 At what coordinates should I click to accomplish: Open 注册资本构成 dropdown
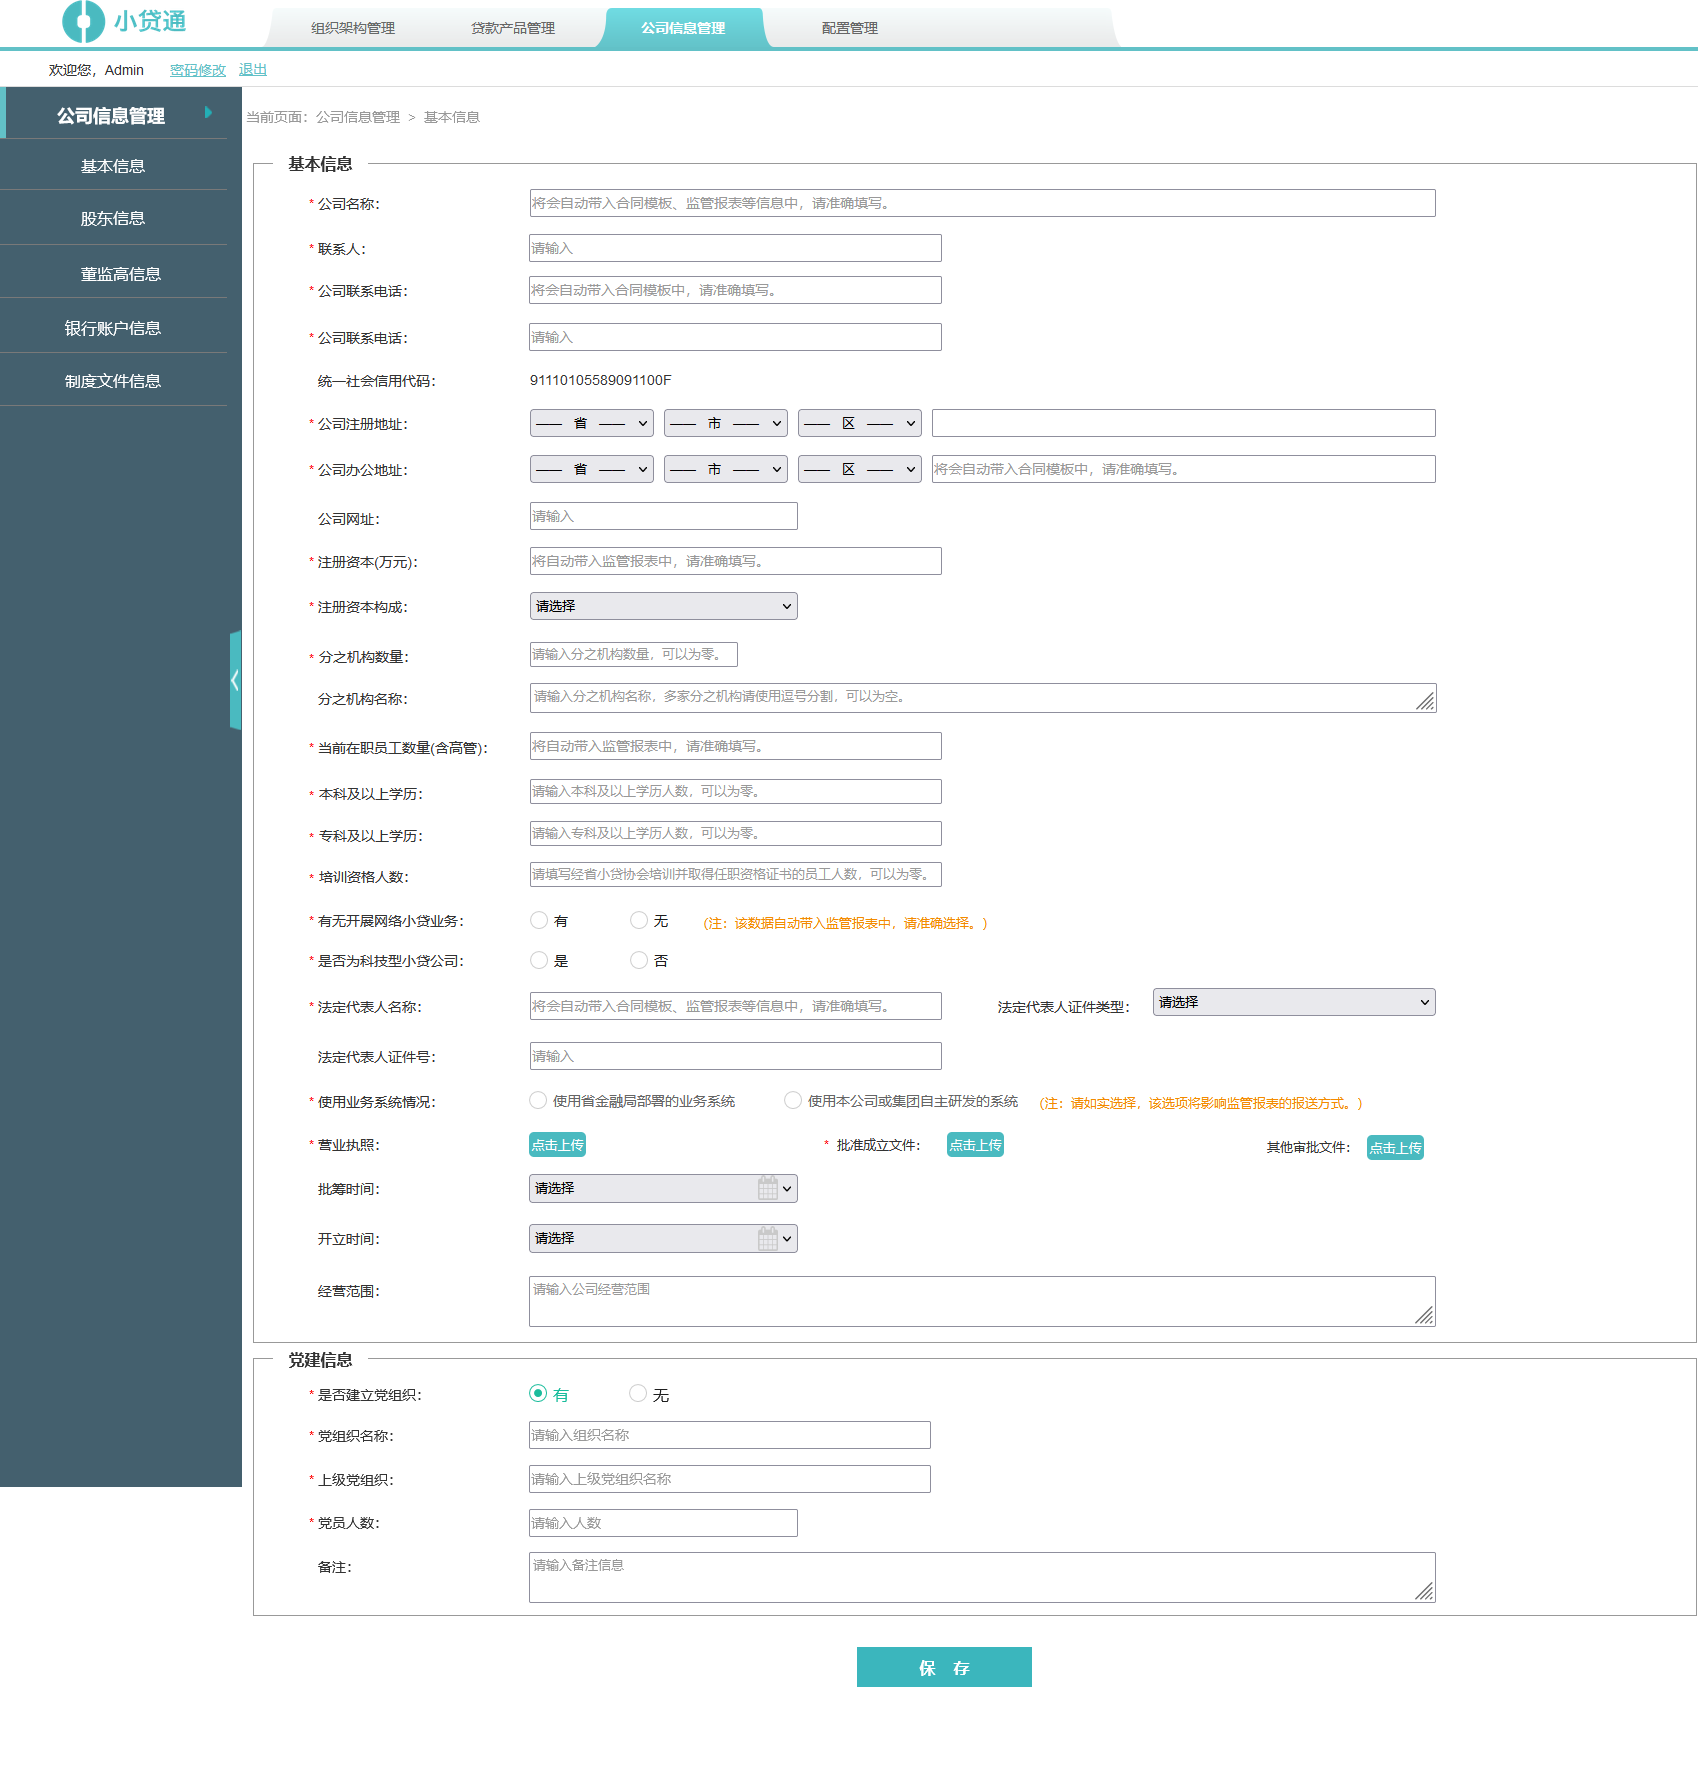(663, 606)
